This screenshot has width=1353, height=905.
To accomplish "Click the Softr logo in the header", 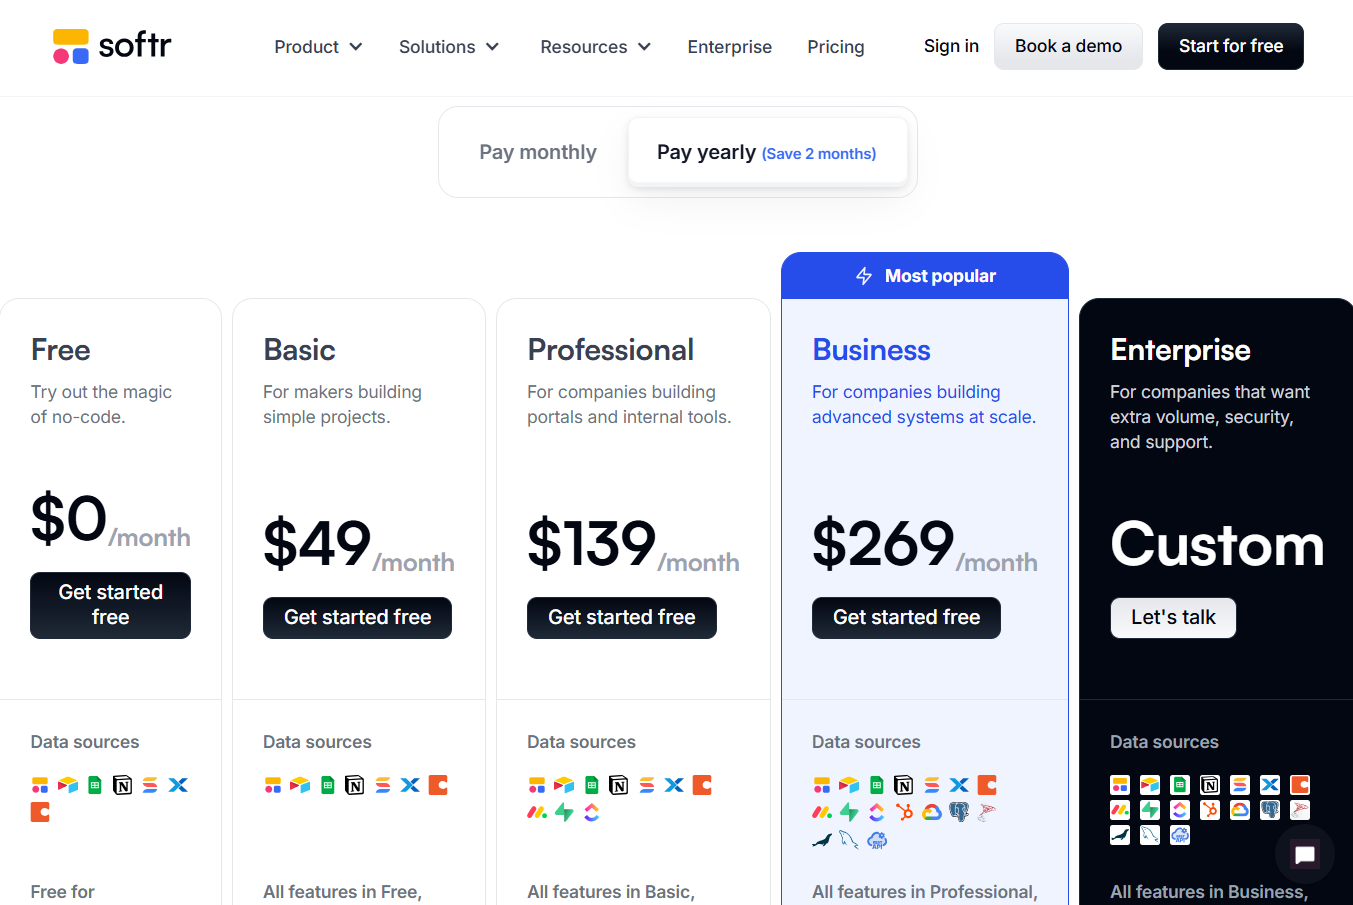I will [x=112, y=46].
